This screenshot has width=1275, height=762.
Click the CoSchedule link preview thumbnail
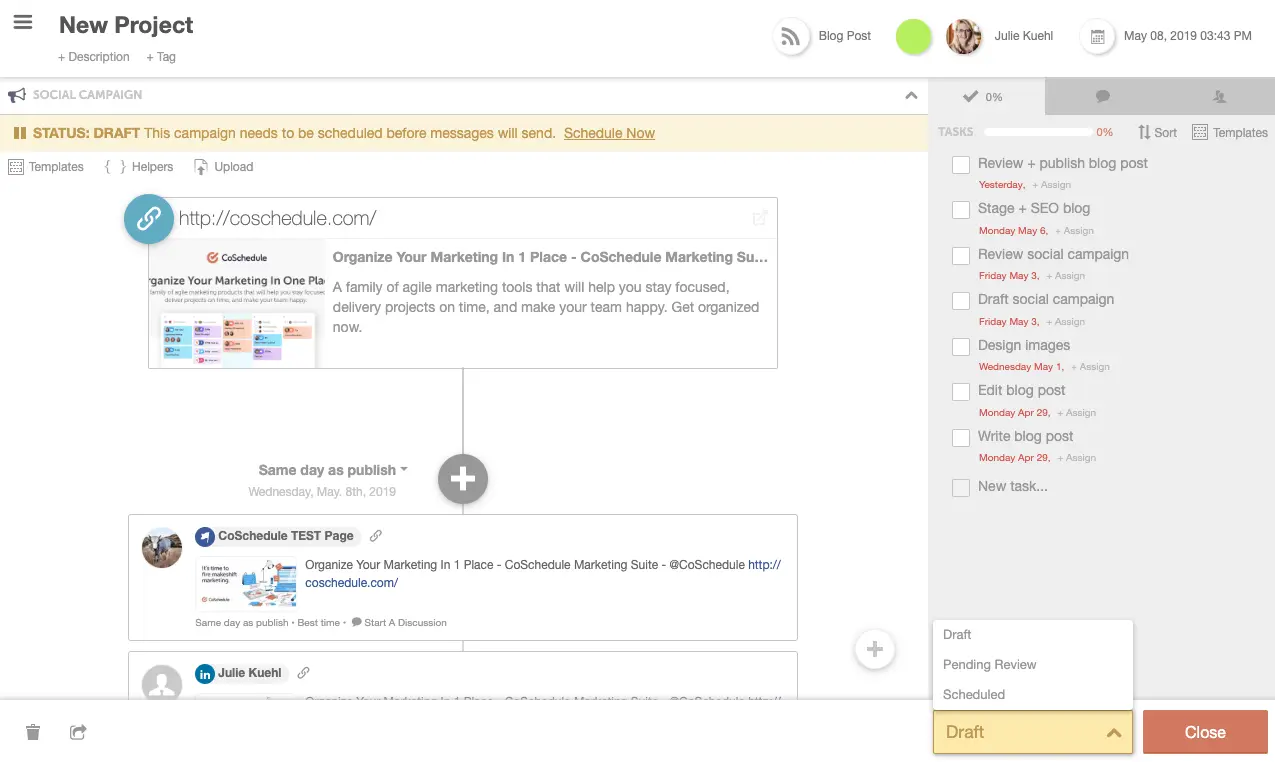[237, 303]
